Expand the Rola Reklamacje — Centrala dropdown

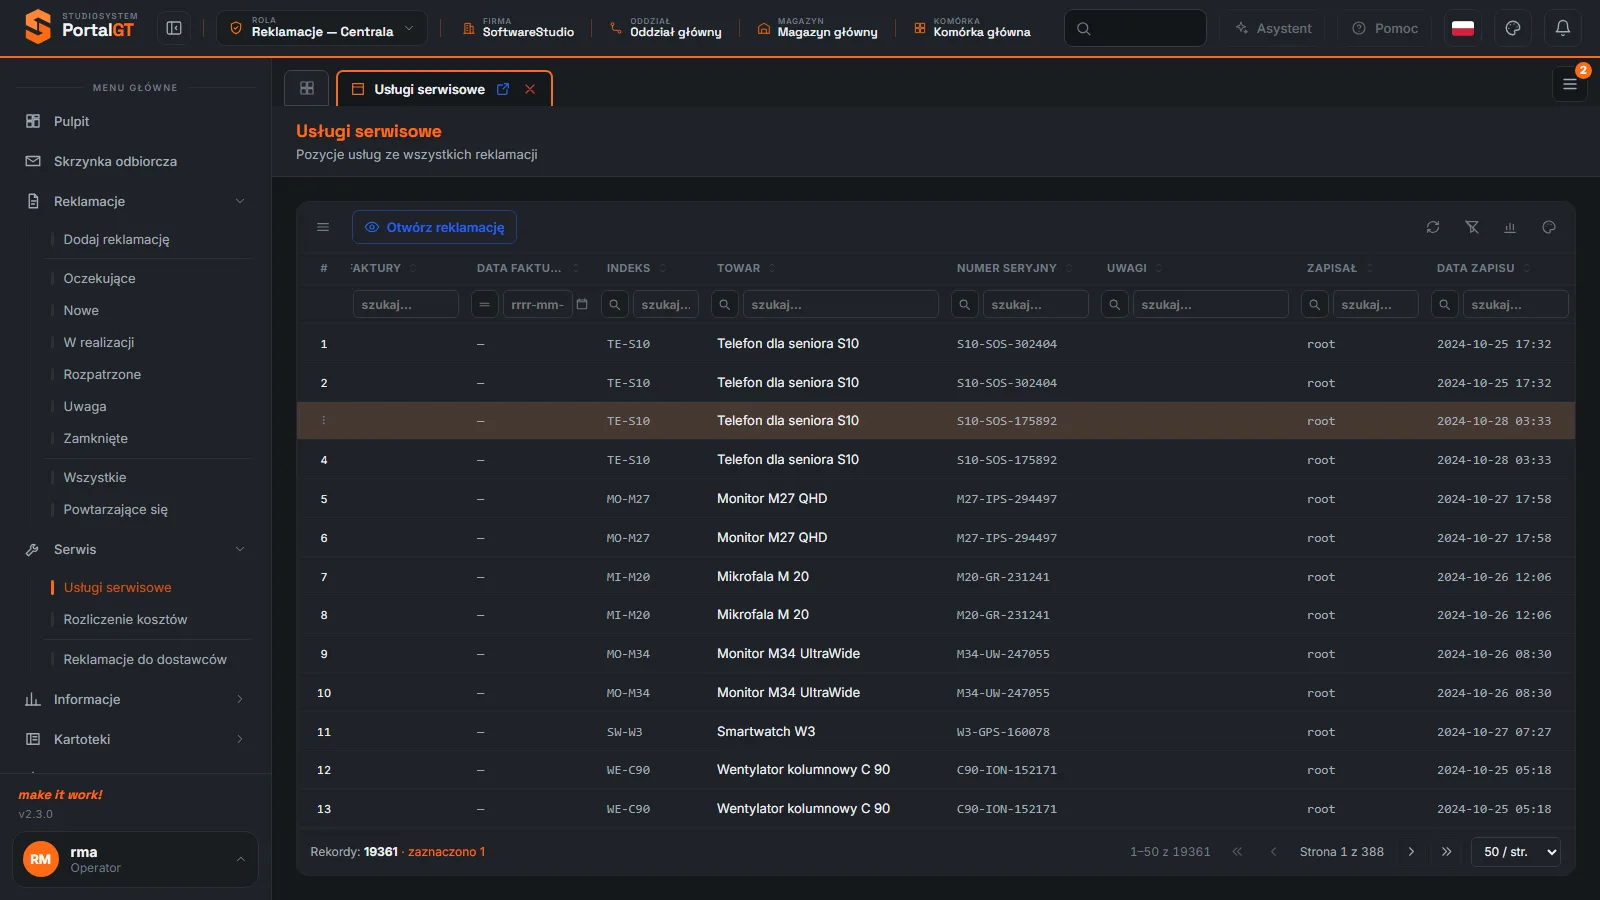coord(322,28)
